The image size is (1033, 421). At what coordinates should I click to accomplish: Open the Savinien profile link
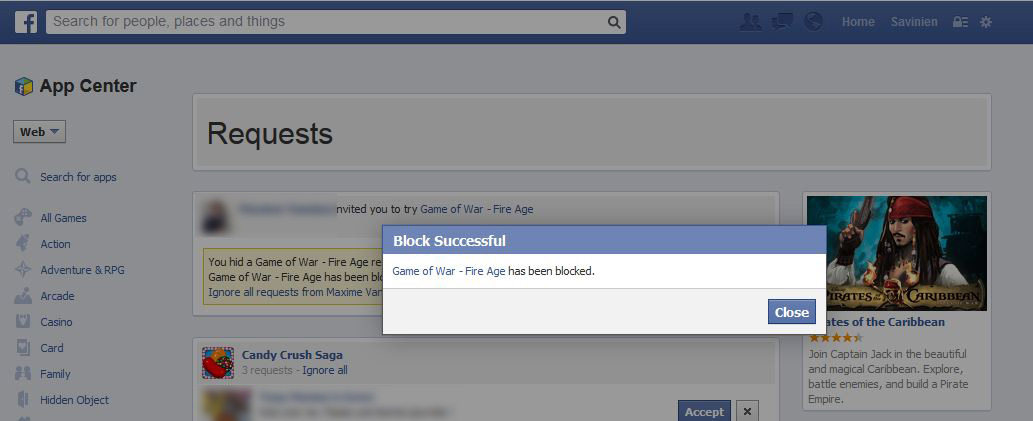[x=914, y=22]
